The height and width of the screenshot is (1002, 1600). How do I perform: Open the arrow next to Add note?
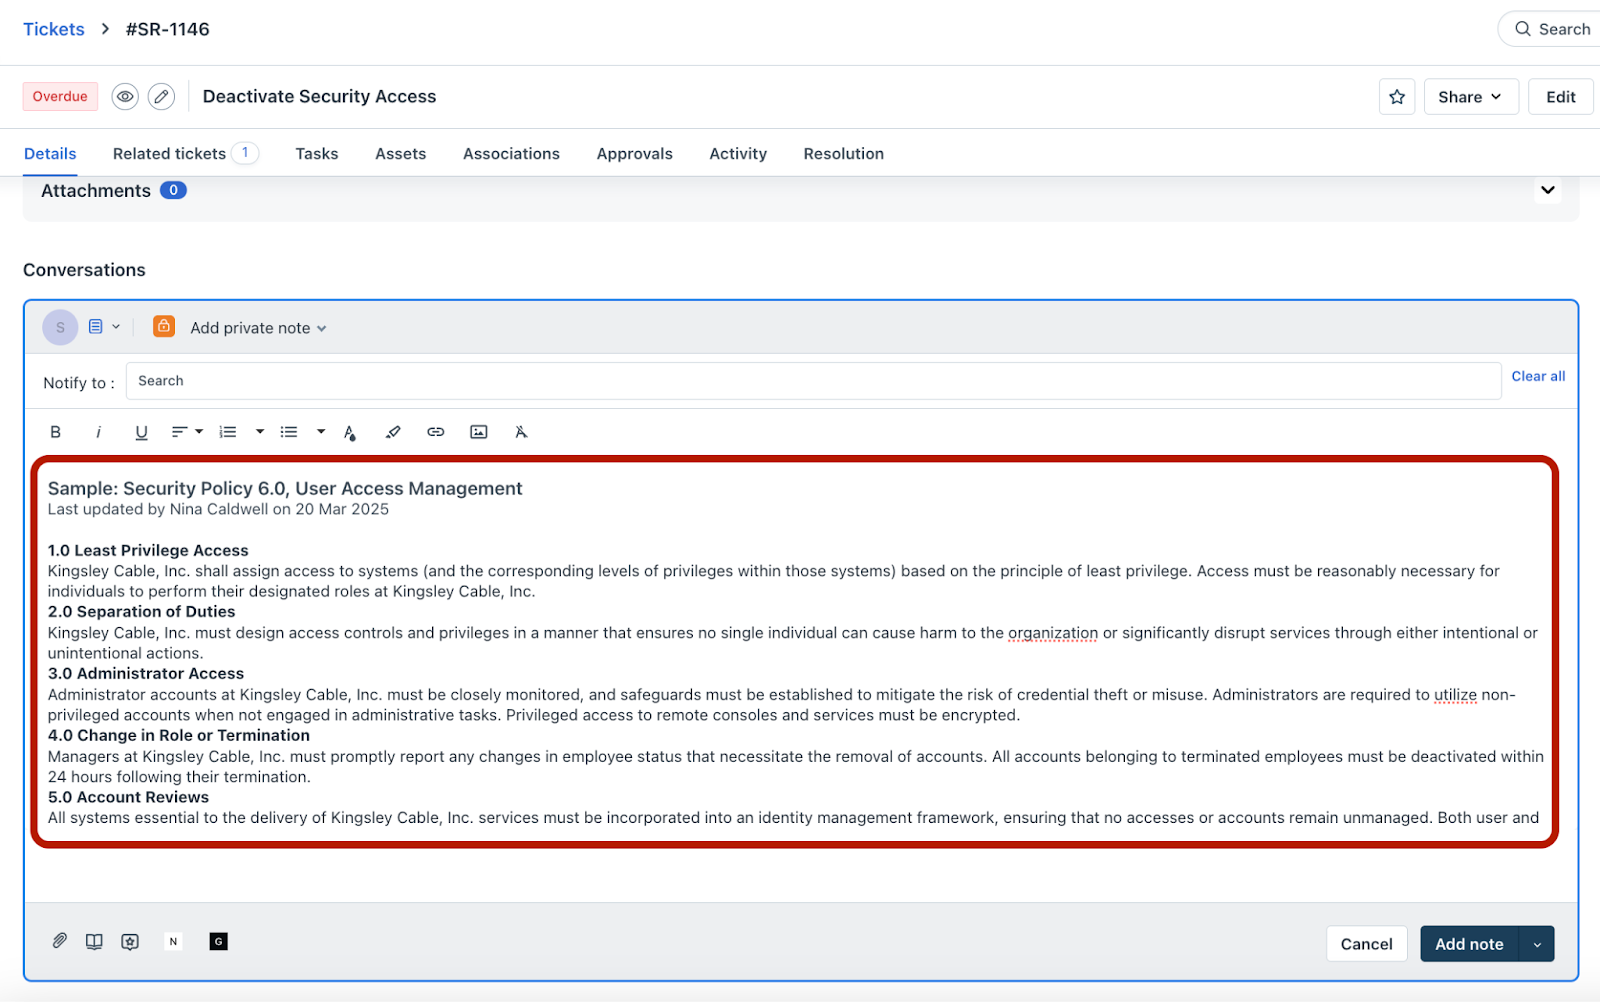[x=1537, y=944]
